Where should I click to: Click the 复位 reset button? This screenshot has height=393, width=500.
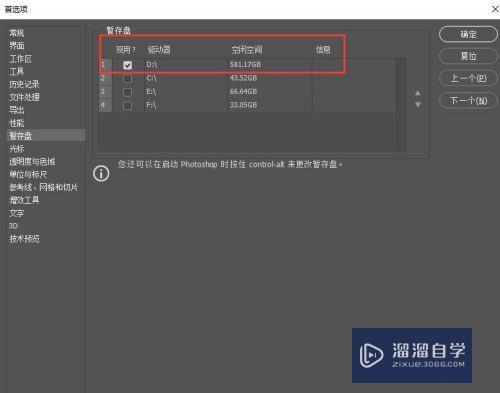[468, 56]
